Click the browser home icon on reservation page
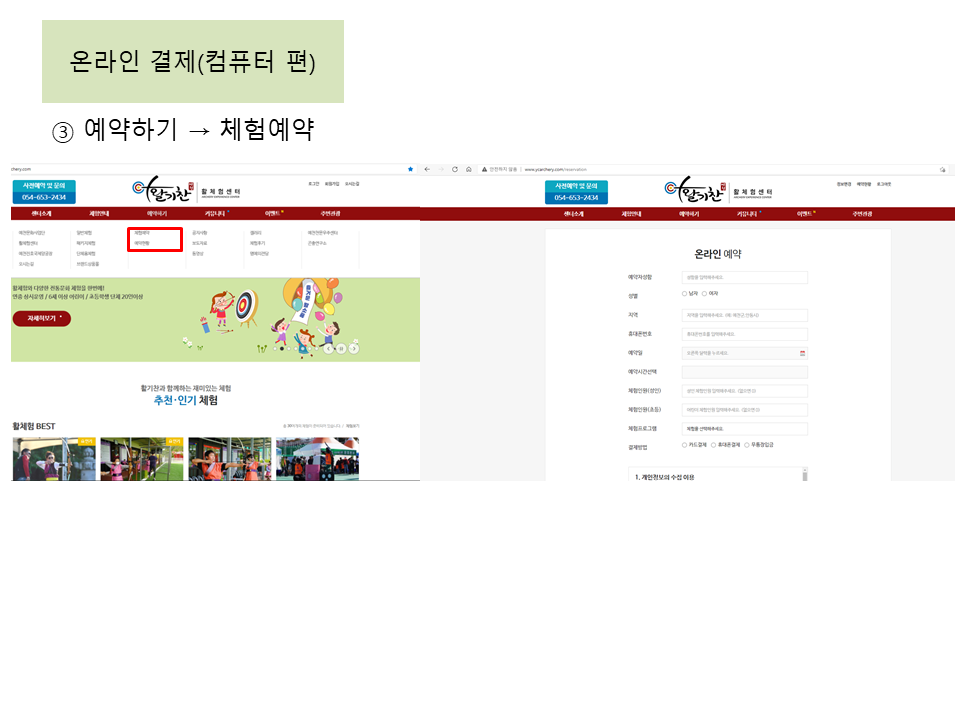This screenshot has height=720, width=960. pos(468,170)
